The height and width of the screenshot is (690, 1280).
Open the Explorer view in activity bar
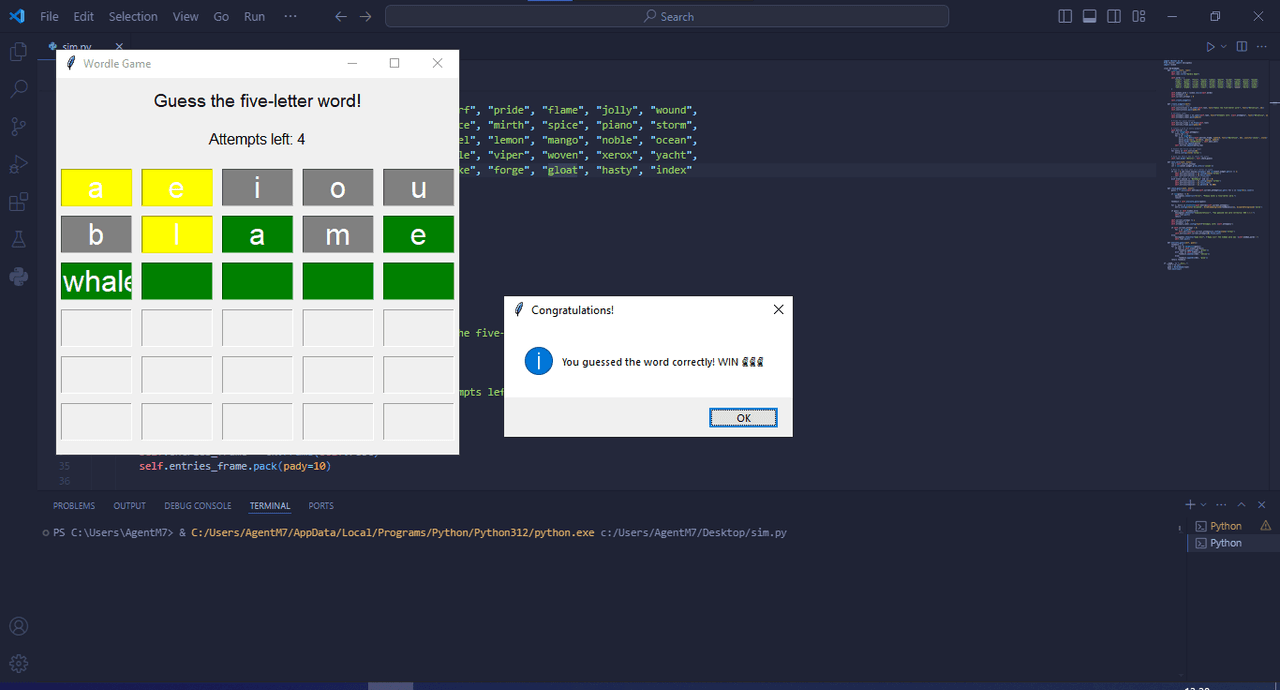click(x=18, y=52)
